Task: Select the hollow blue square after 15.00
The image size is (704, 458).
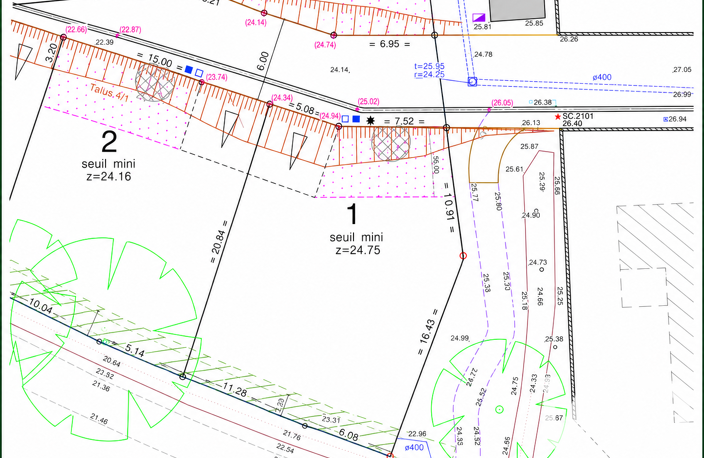Action: (199, 73)
